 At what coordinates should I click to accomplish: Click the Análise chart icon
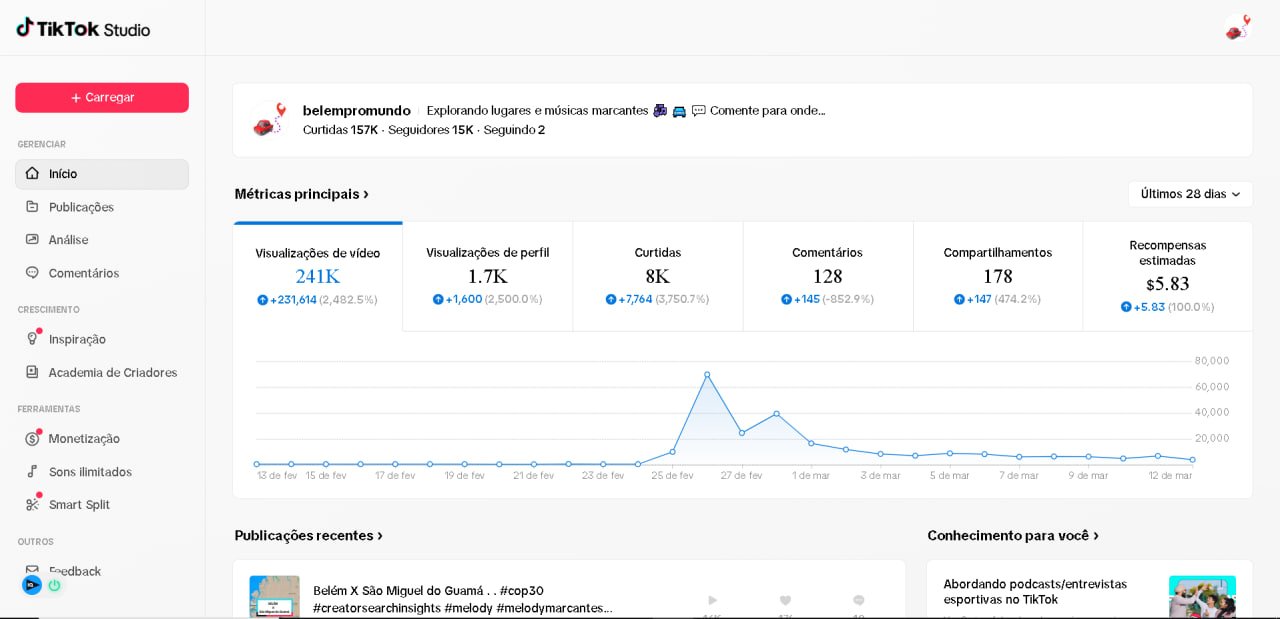32,240
